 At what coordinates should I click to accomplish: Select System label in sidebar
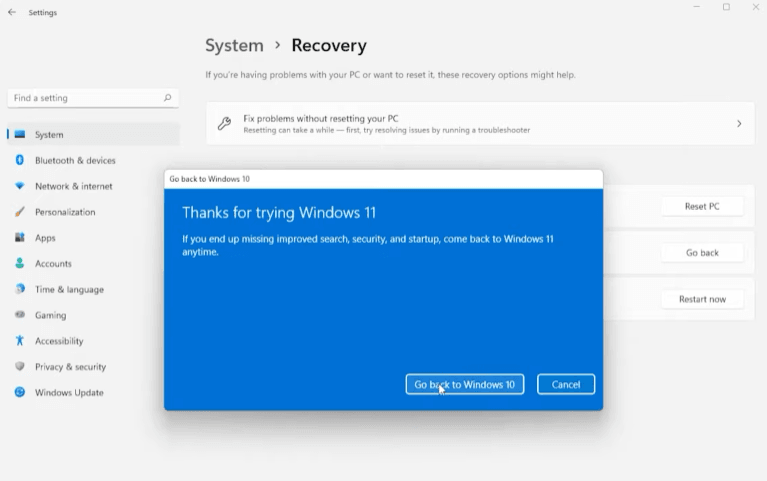[x=49, y=135]
